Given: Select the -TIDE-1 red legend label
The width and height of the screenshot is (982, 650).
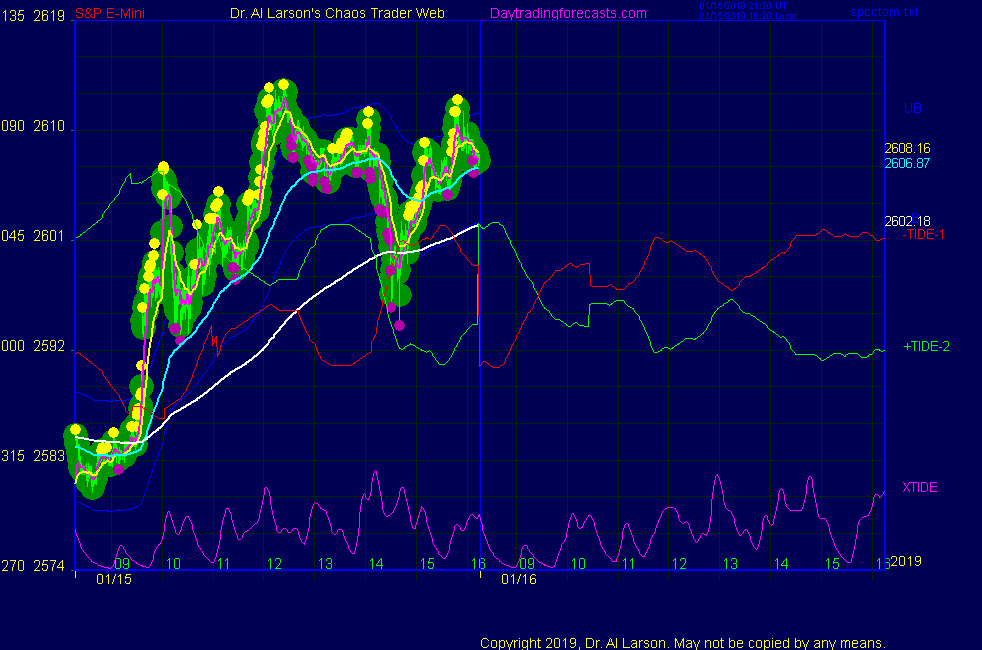Looking at the screenshot, I should click(923, 234).
